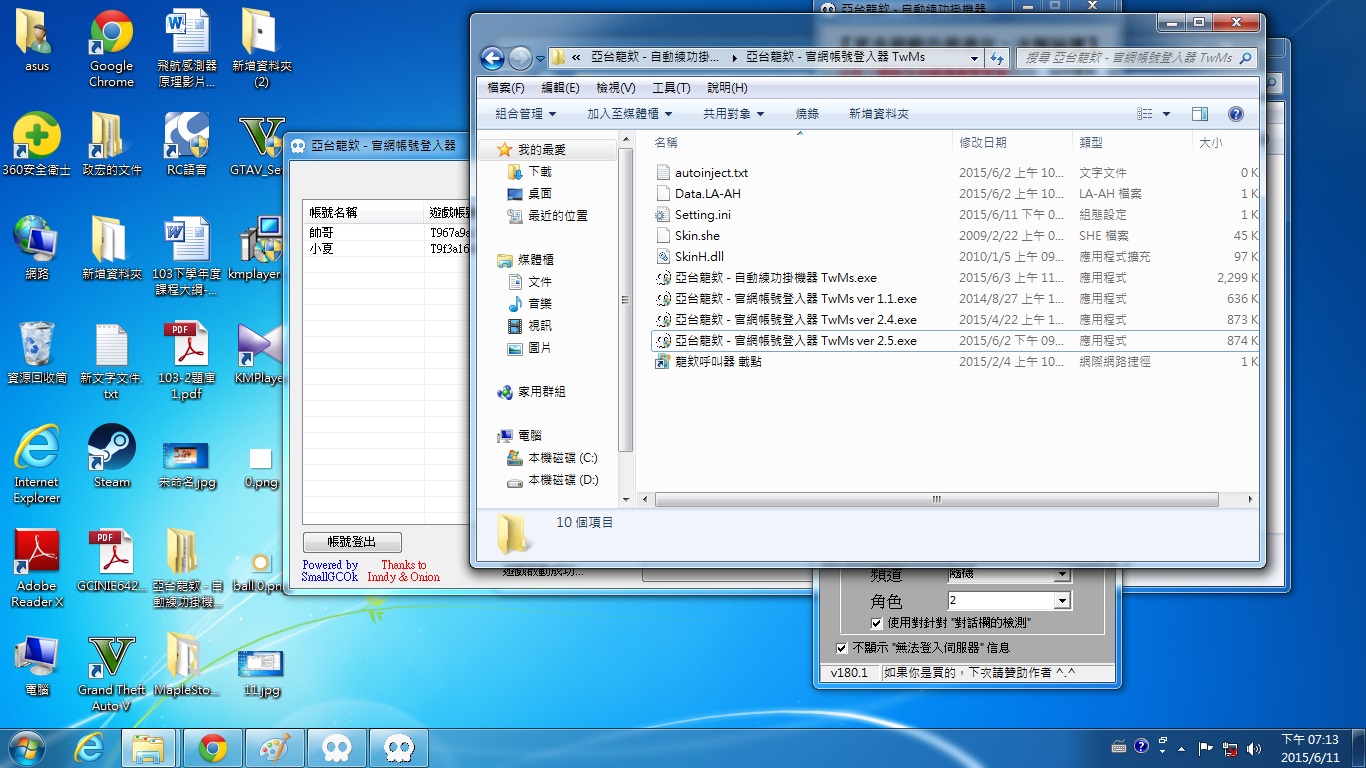Click the 搜尋 search box in Explorer
The width and height of the screenshot is (1366, 768).
pos(1136,58)
